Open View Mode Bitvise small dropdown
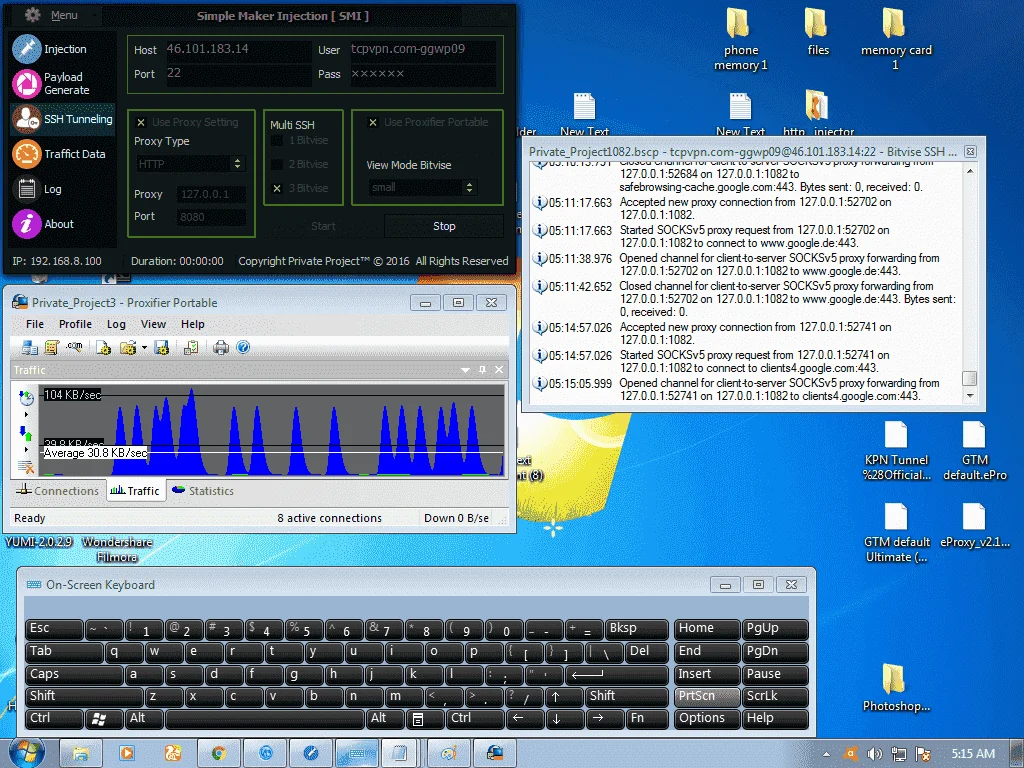Image resolution: width=1024 pixels, height=768 pixels. 422,187
